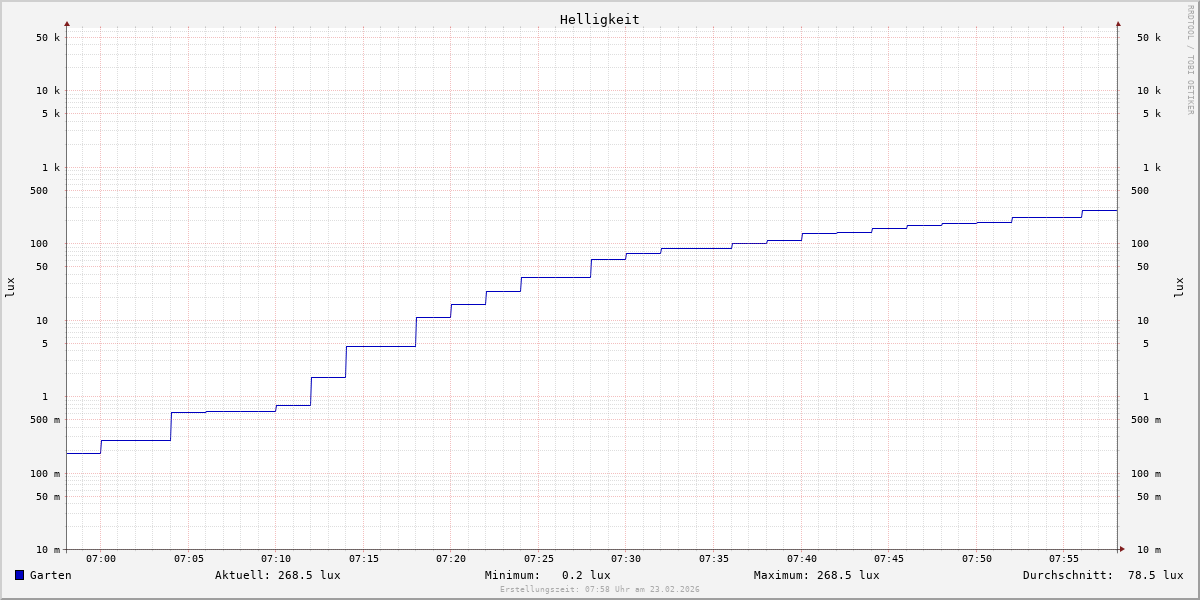This screenshot has width=1200, height=600.
Task: Click the 07:55 time axis label
Action: tap(1064, 559)
